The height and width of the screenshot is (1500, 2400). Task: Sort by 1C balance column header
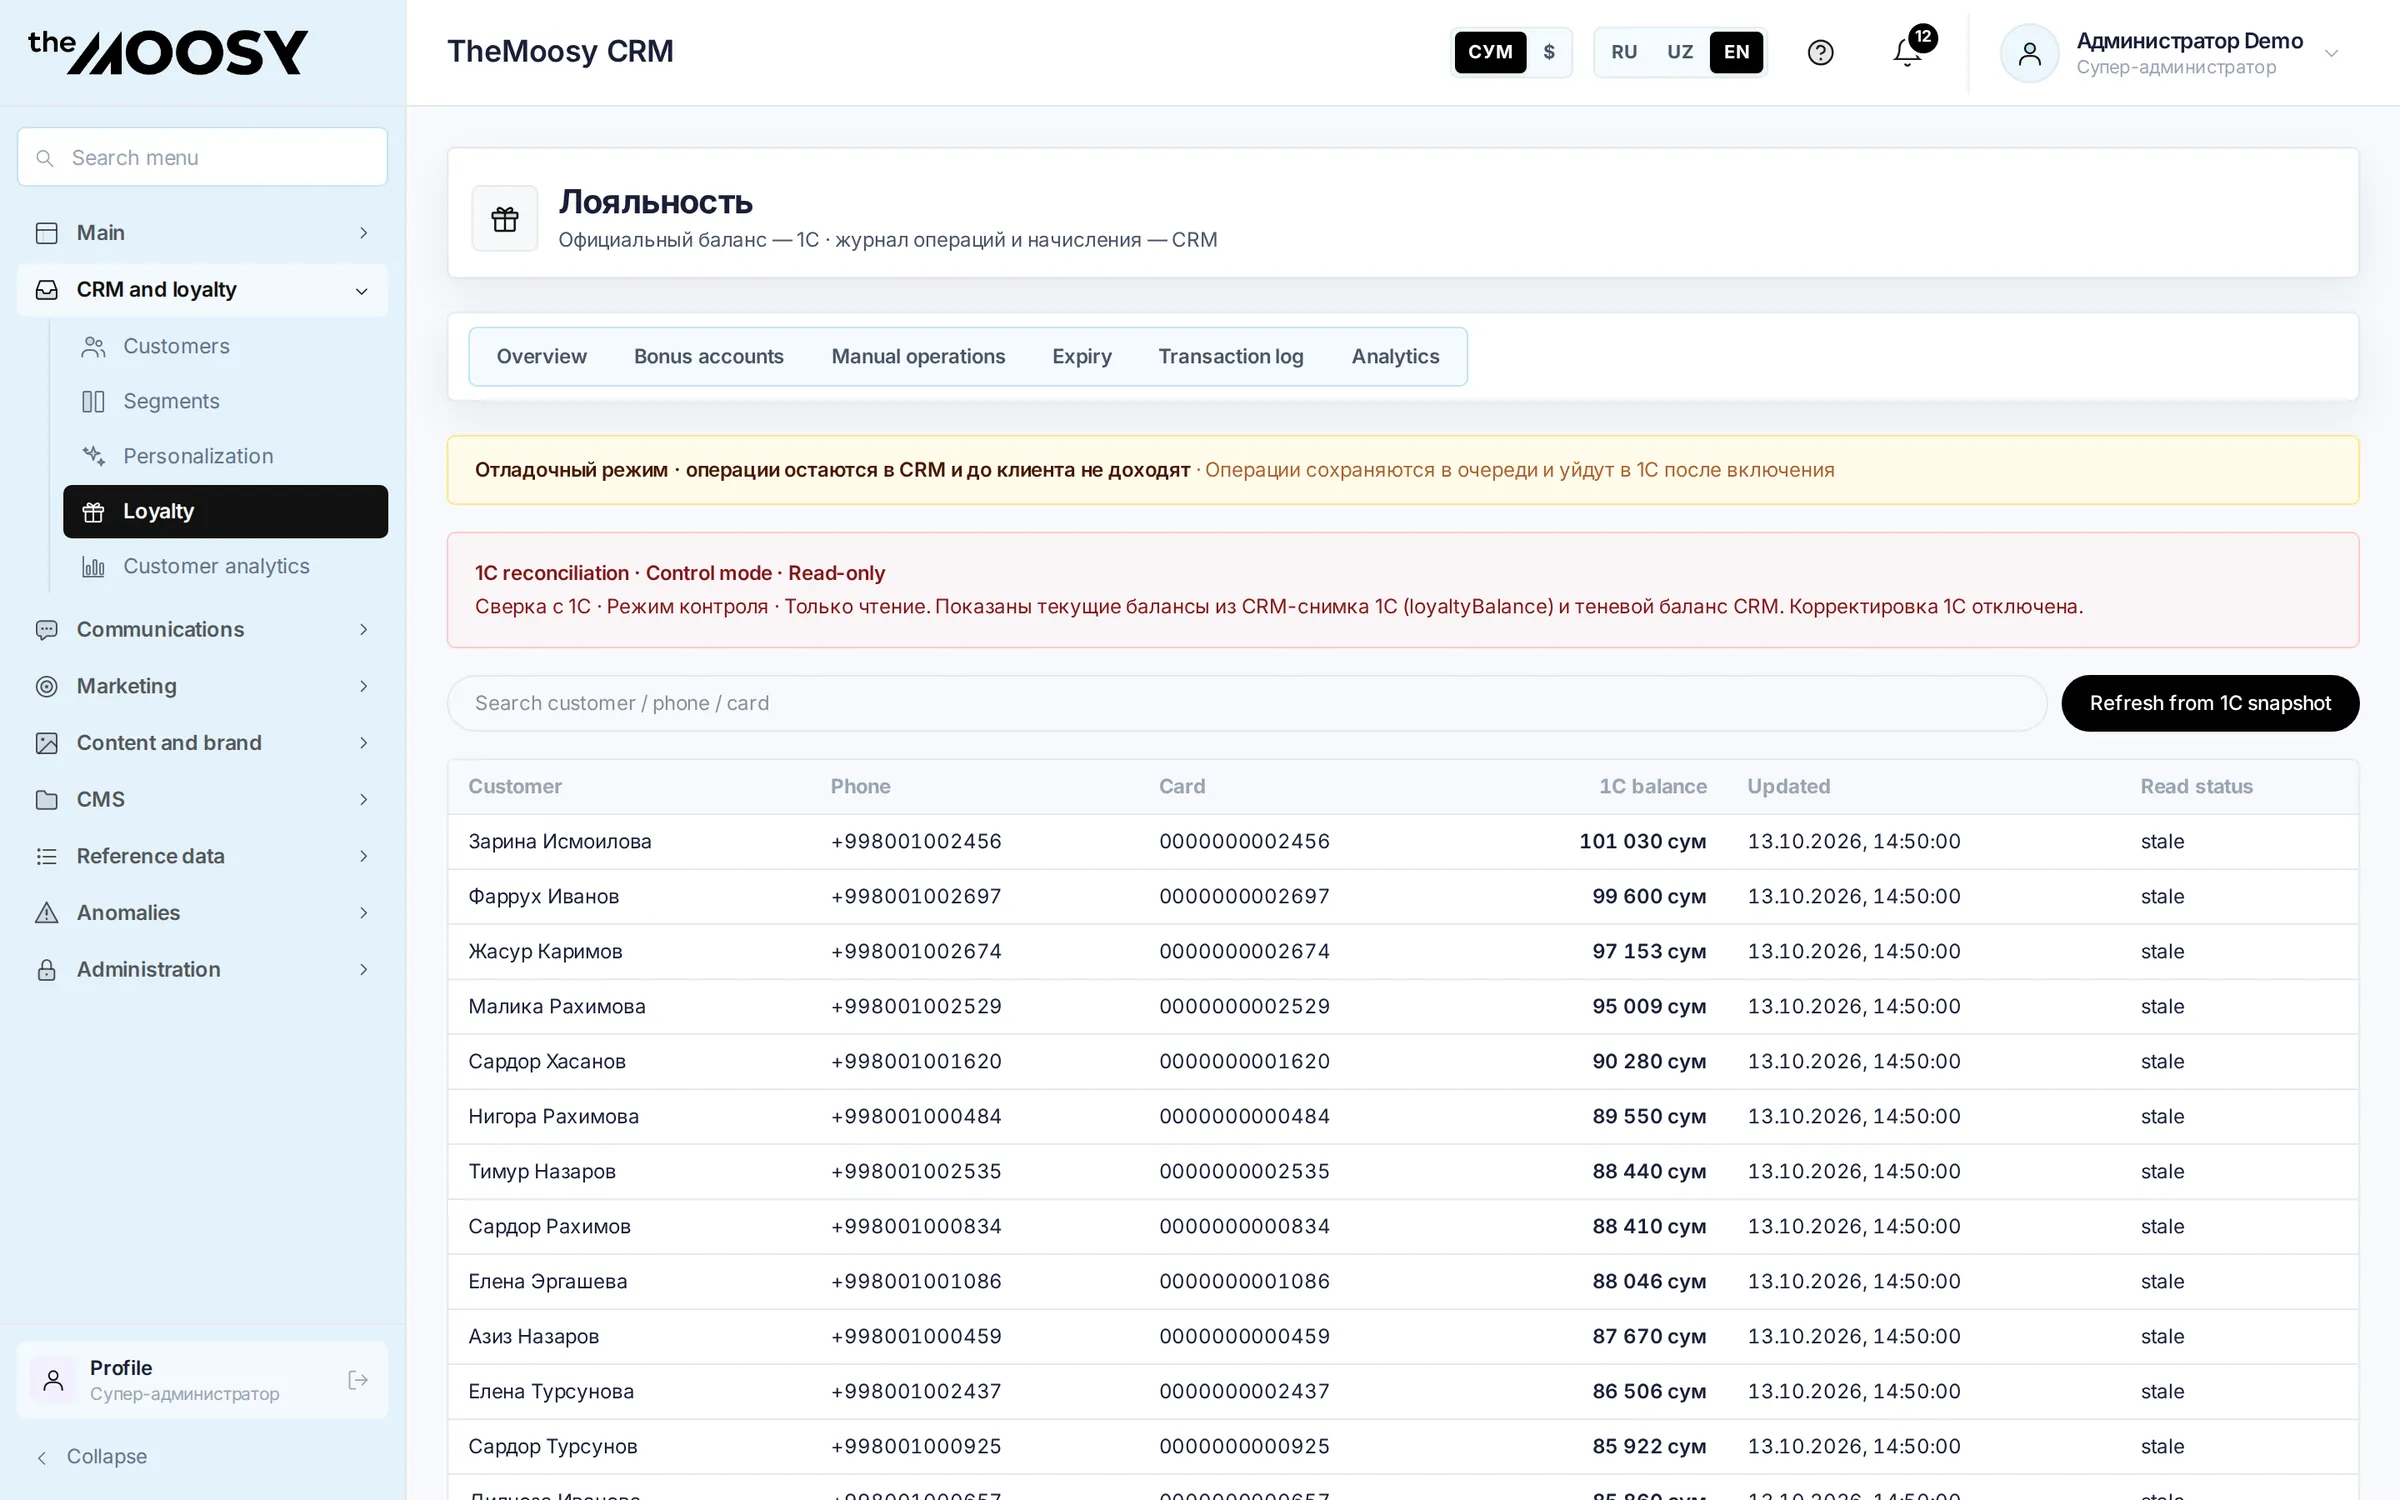click(1652, 787)
